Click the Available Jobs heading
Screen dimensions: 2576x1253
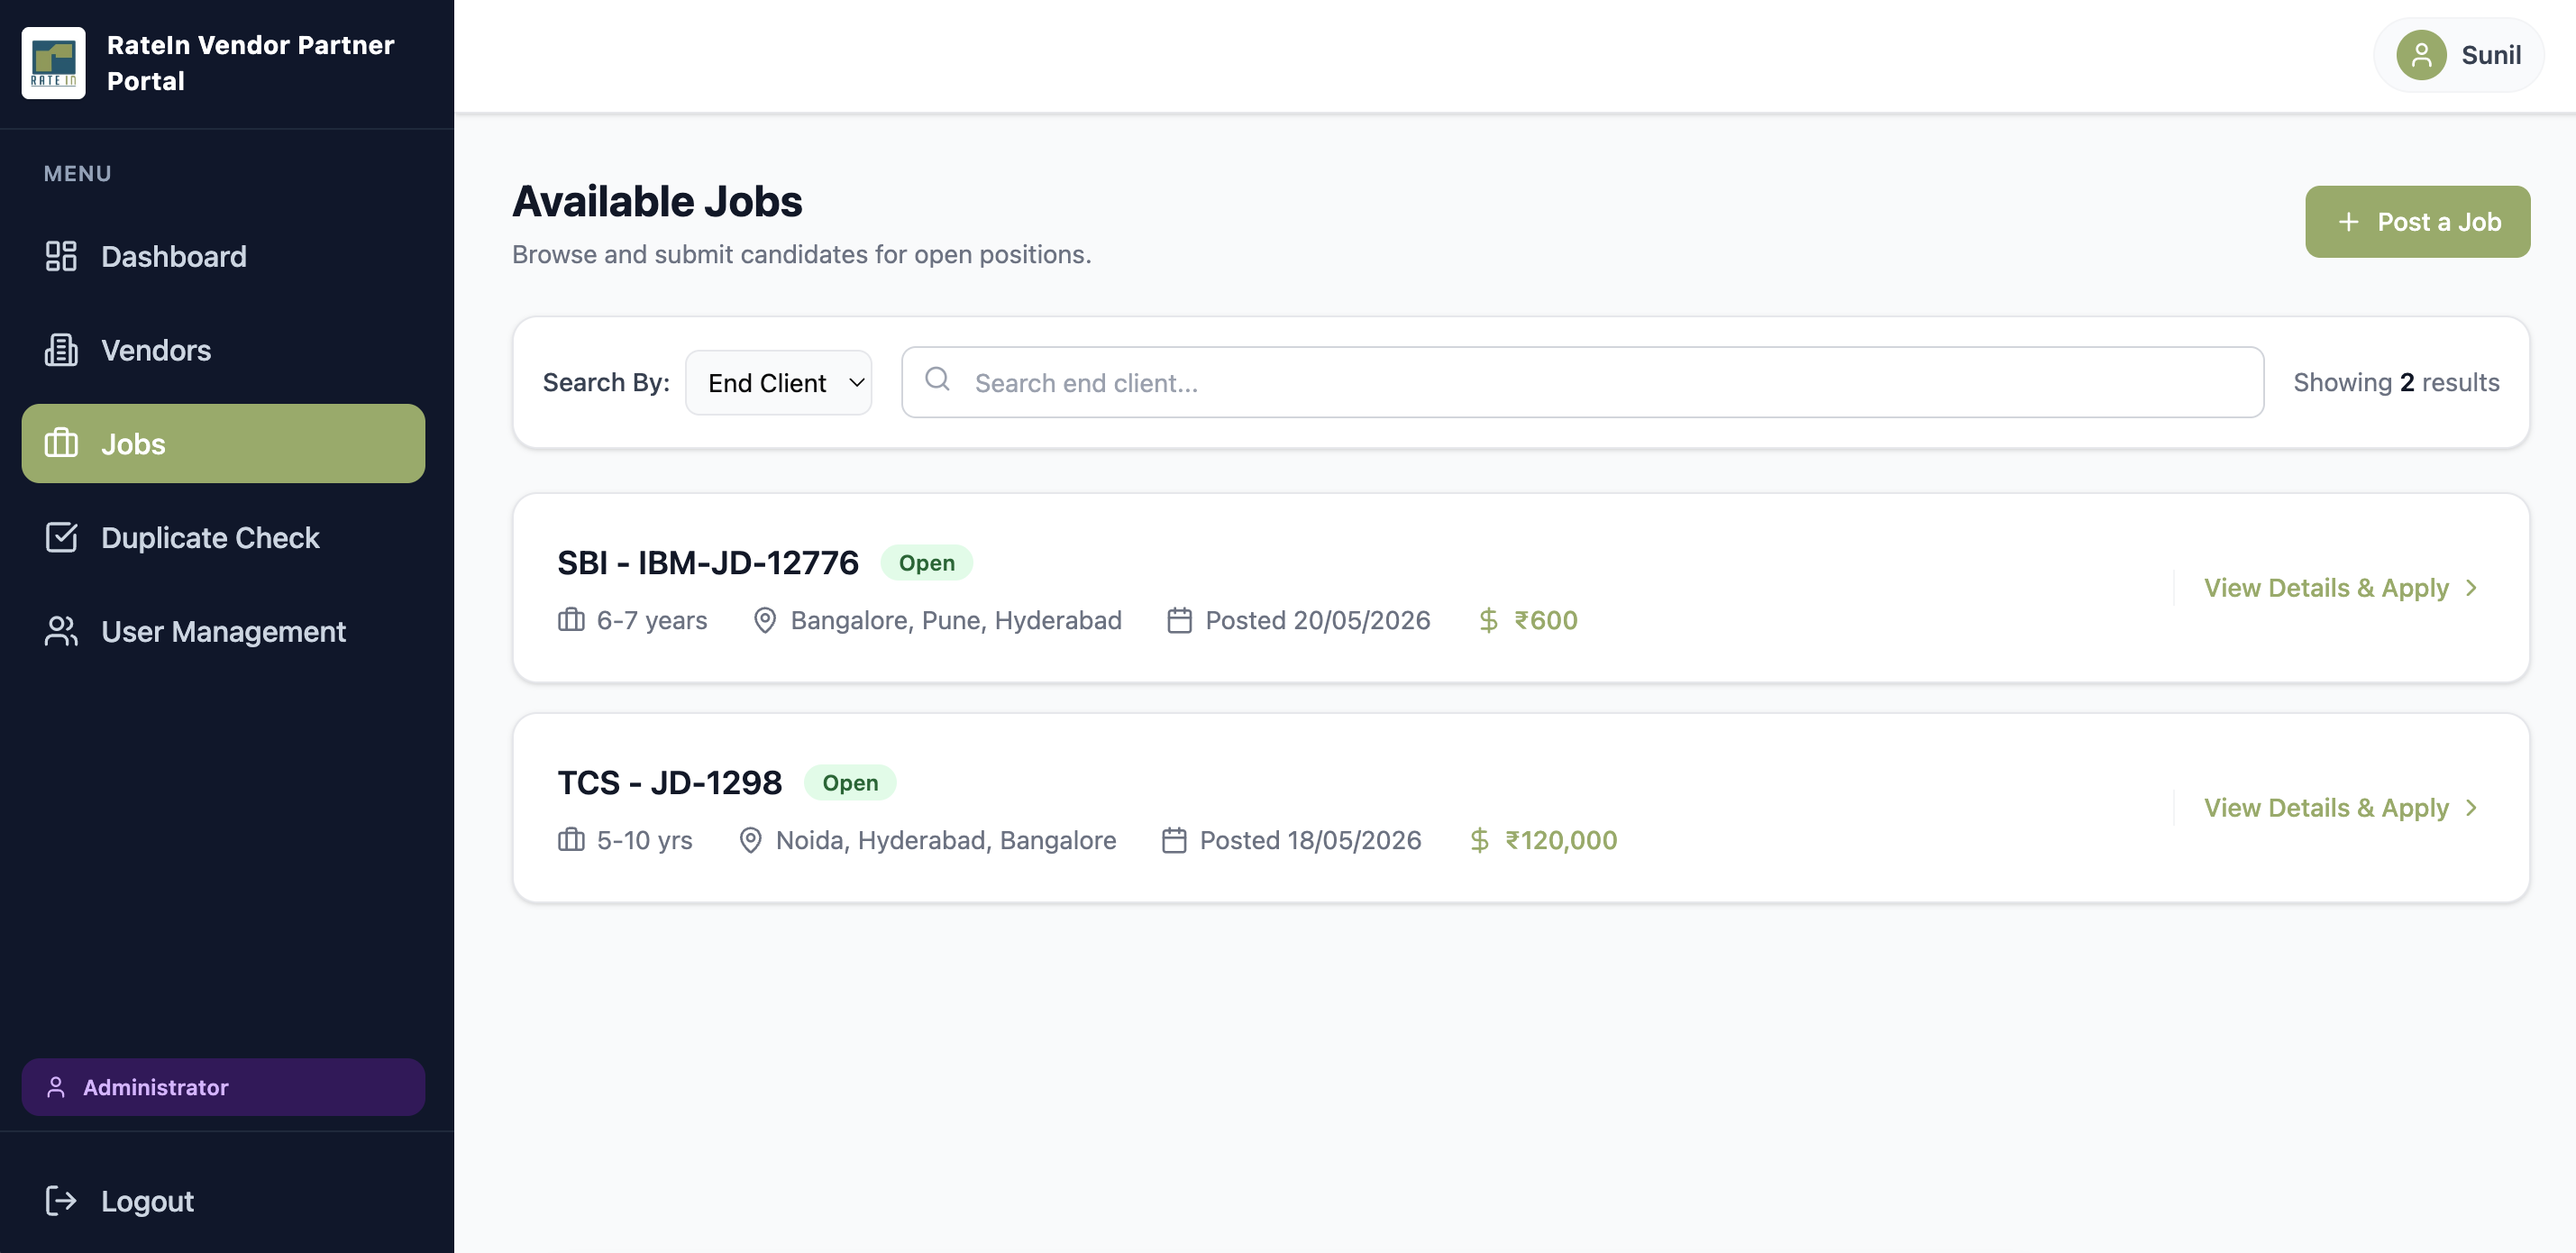tap(657, 201)
